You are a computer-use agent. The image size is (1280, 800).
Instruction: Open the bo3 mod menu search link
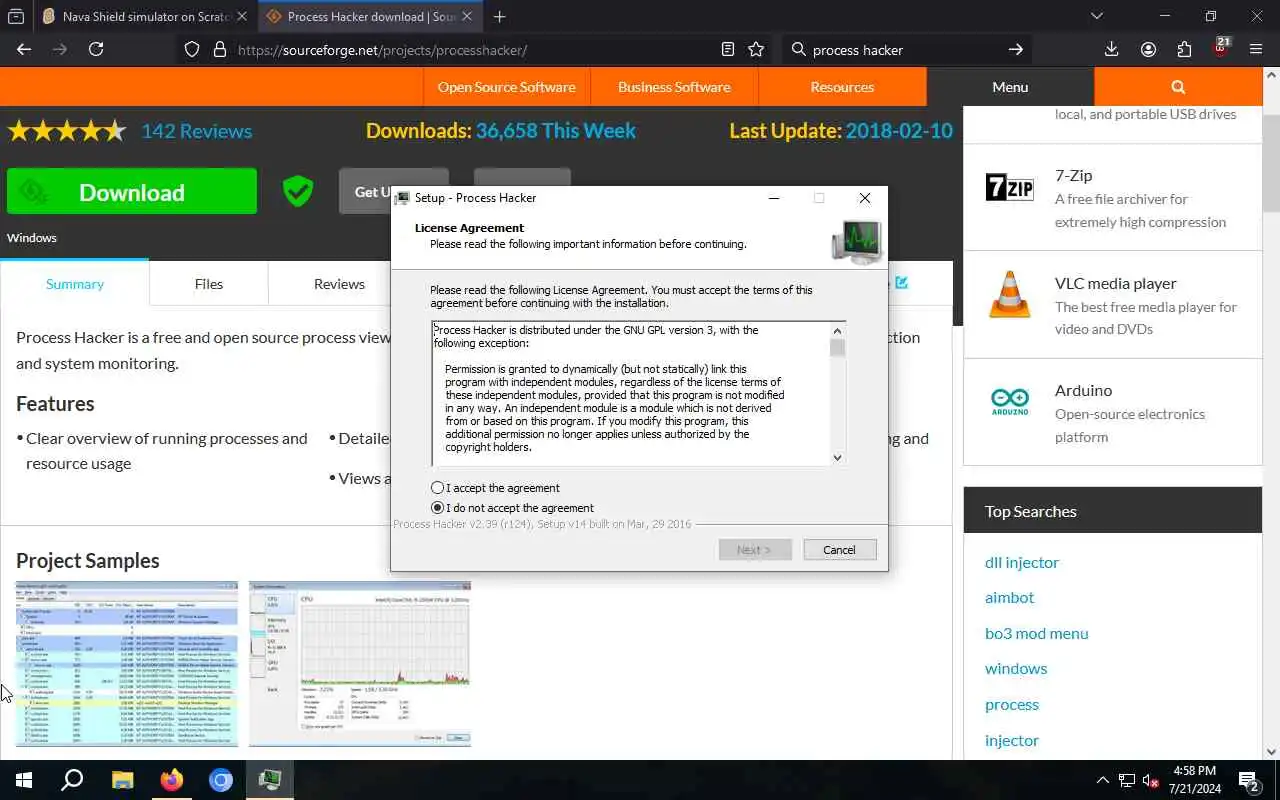coord(1037,633)
